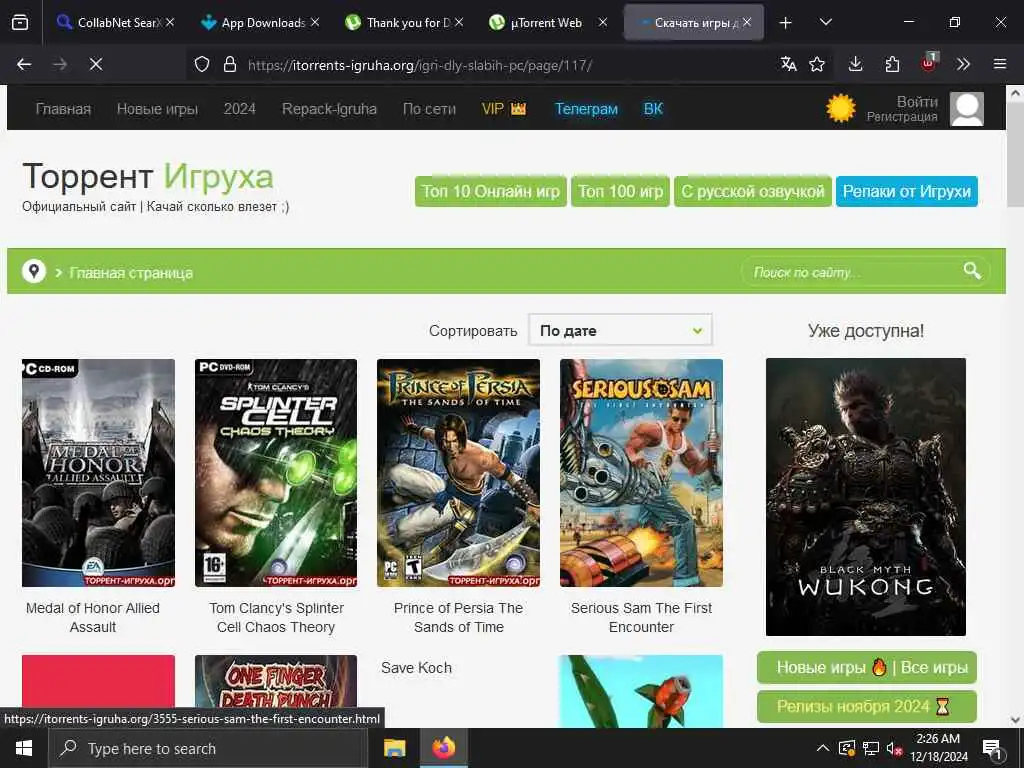Viewport: 1024px width, 768px height.
Task: Click Торрент Игруха site logo
Action: [148, 176]
